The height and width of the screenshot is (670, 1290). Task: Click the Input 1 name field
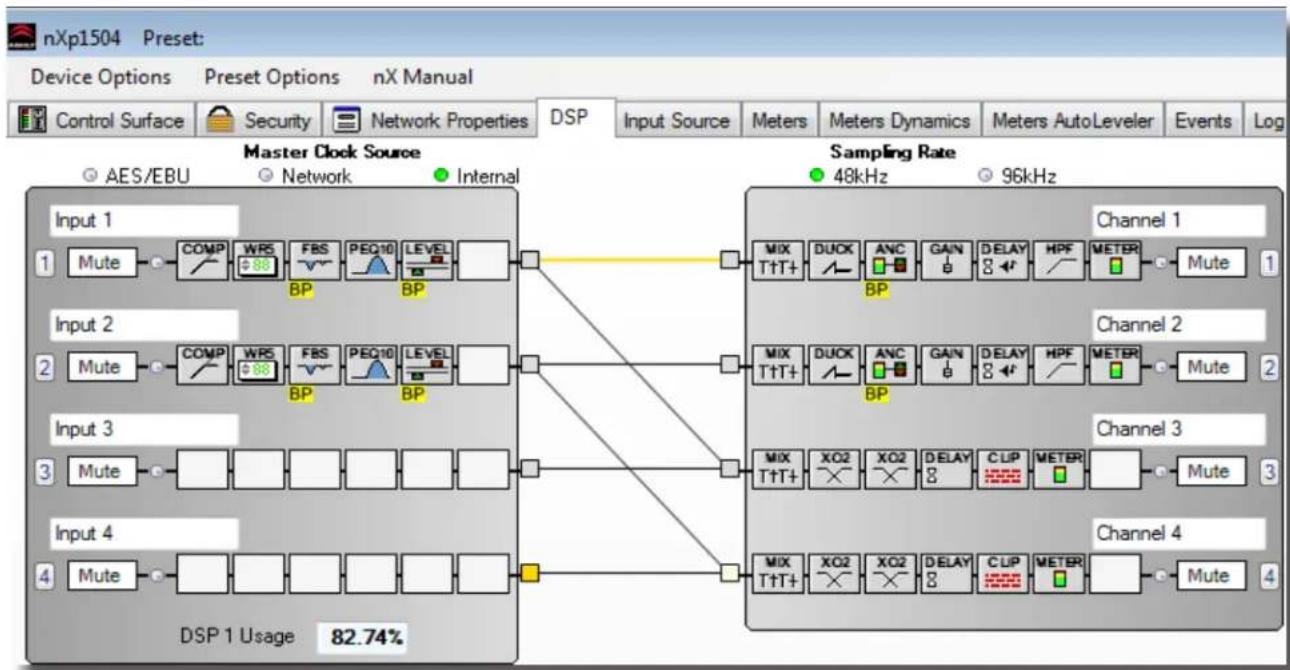(x=143, y=221)
